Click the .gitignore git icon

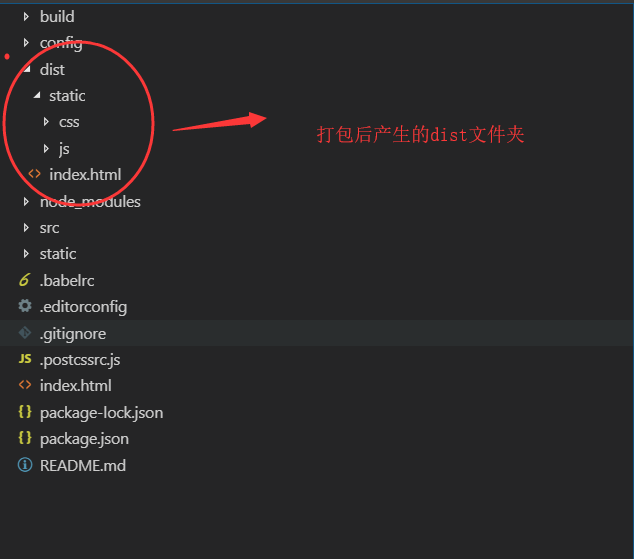point(25,333)
